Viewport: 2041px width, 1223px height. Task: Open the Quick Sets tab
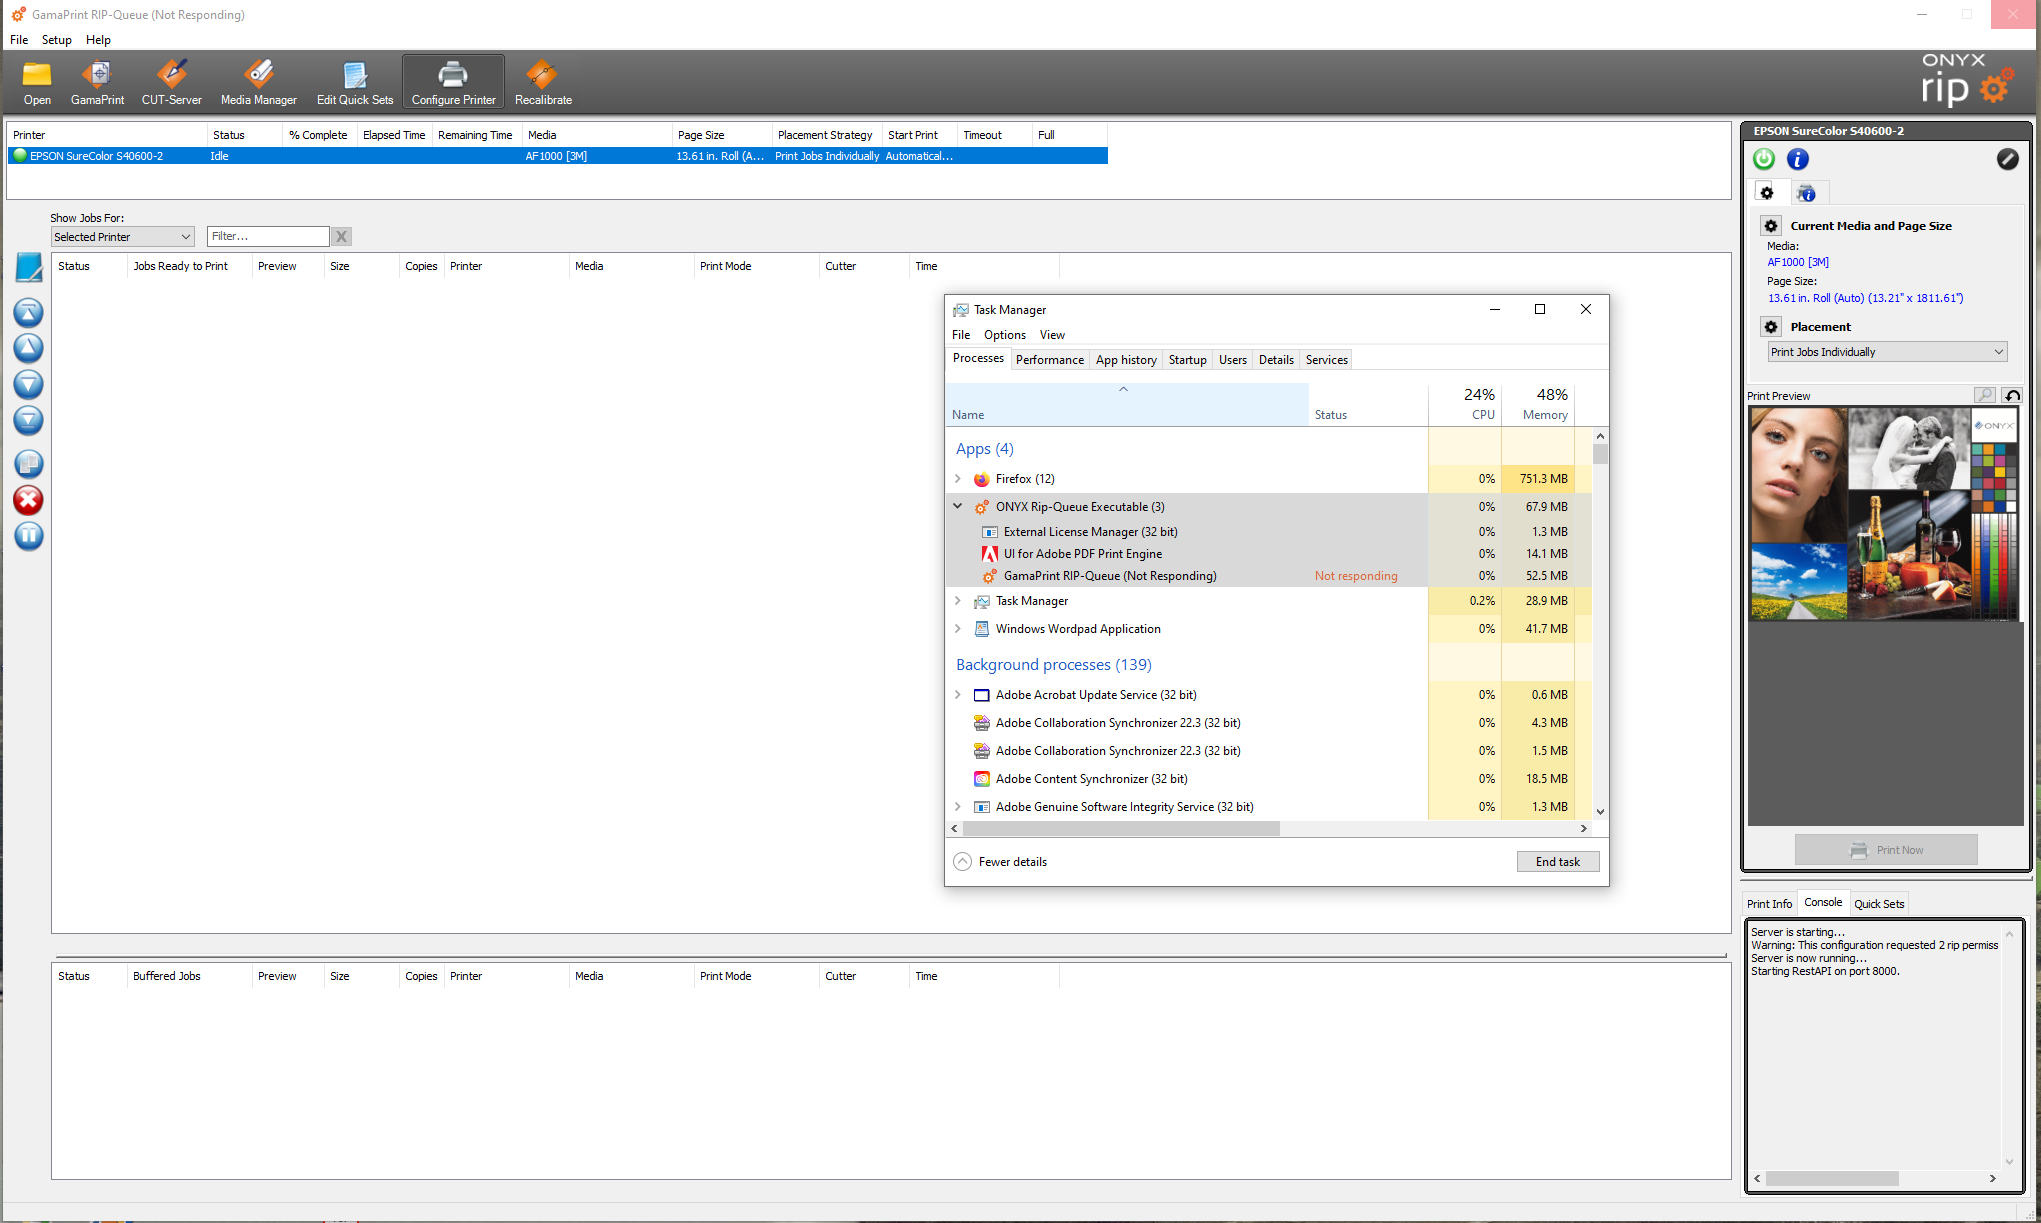click(x=1879, y=904)
